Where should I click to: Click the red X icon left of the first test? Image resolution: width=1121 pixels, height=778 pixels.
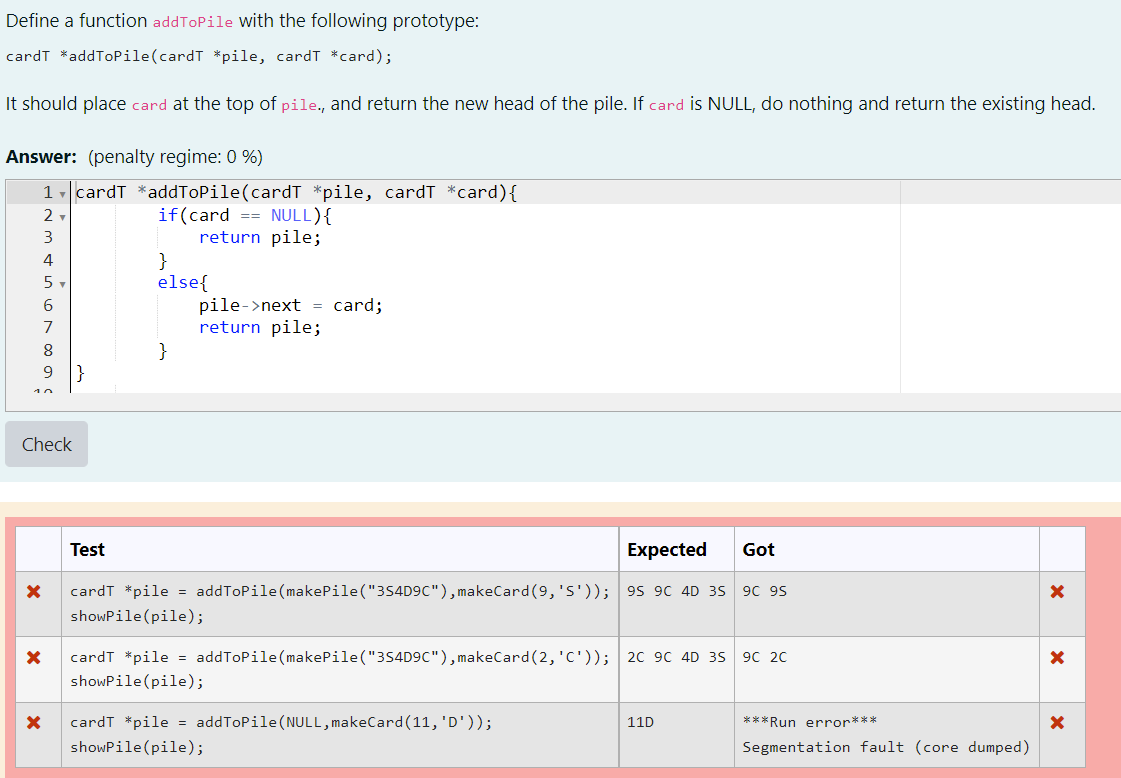click(33, 591)
